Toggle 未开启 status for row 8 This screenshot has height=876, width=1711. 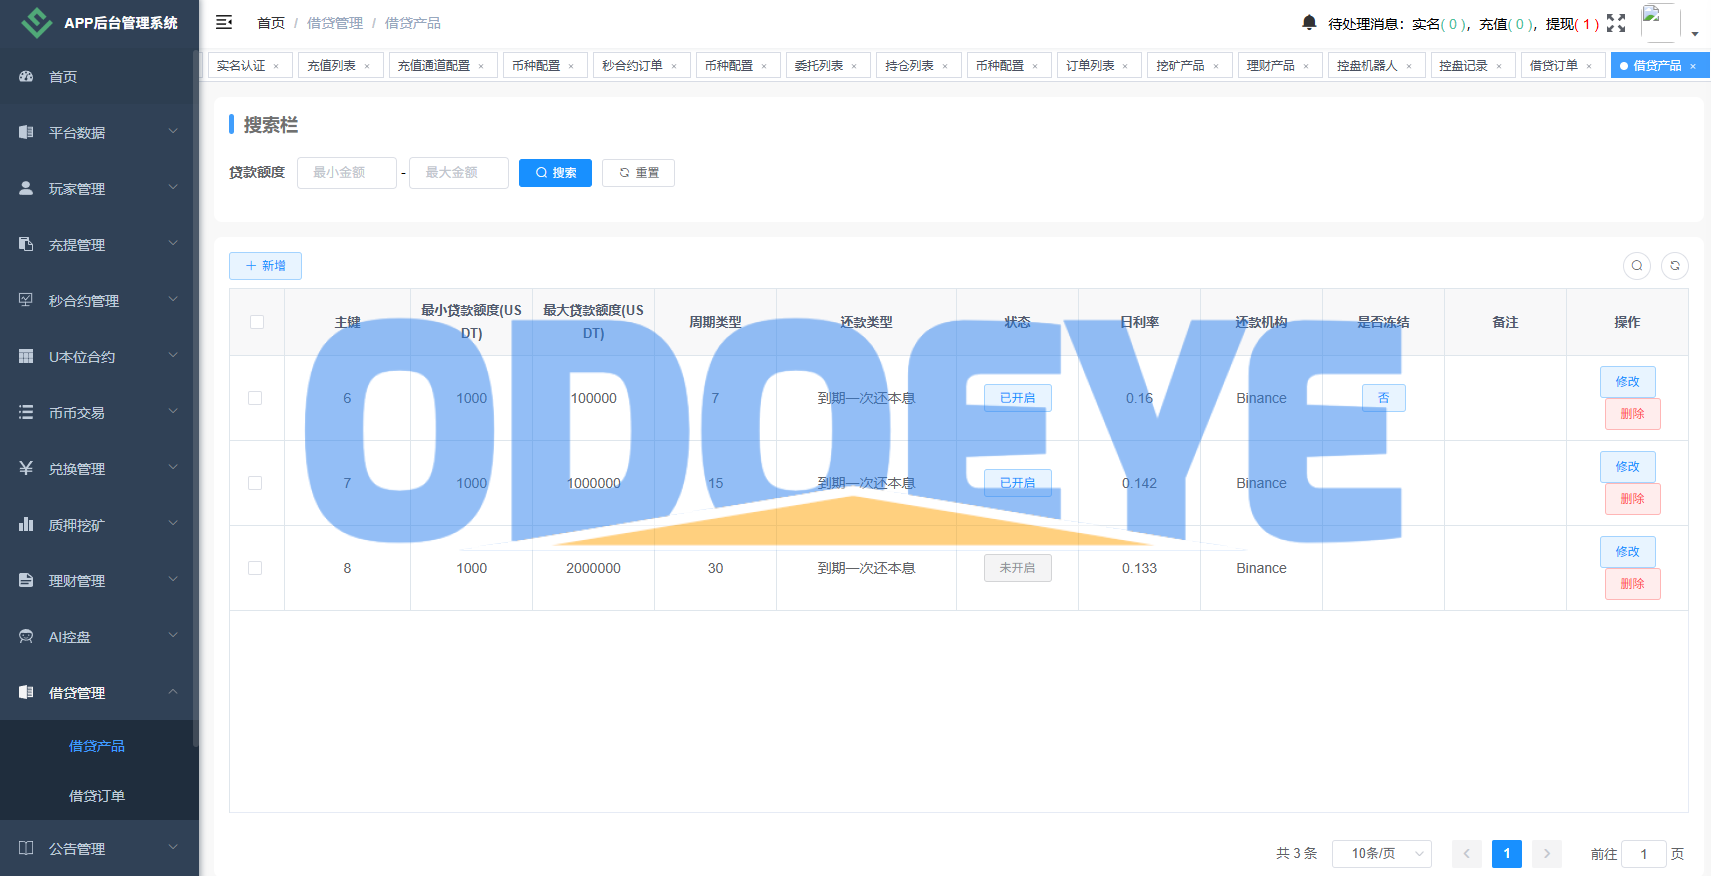[x=1017, y=568]
